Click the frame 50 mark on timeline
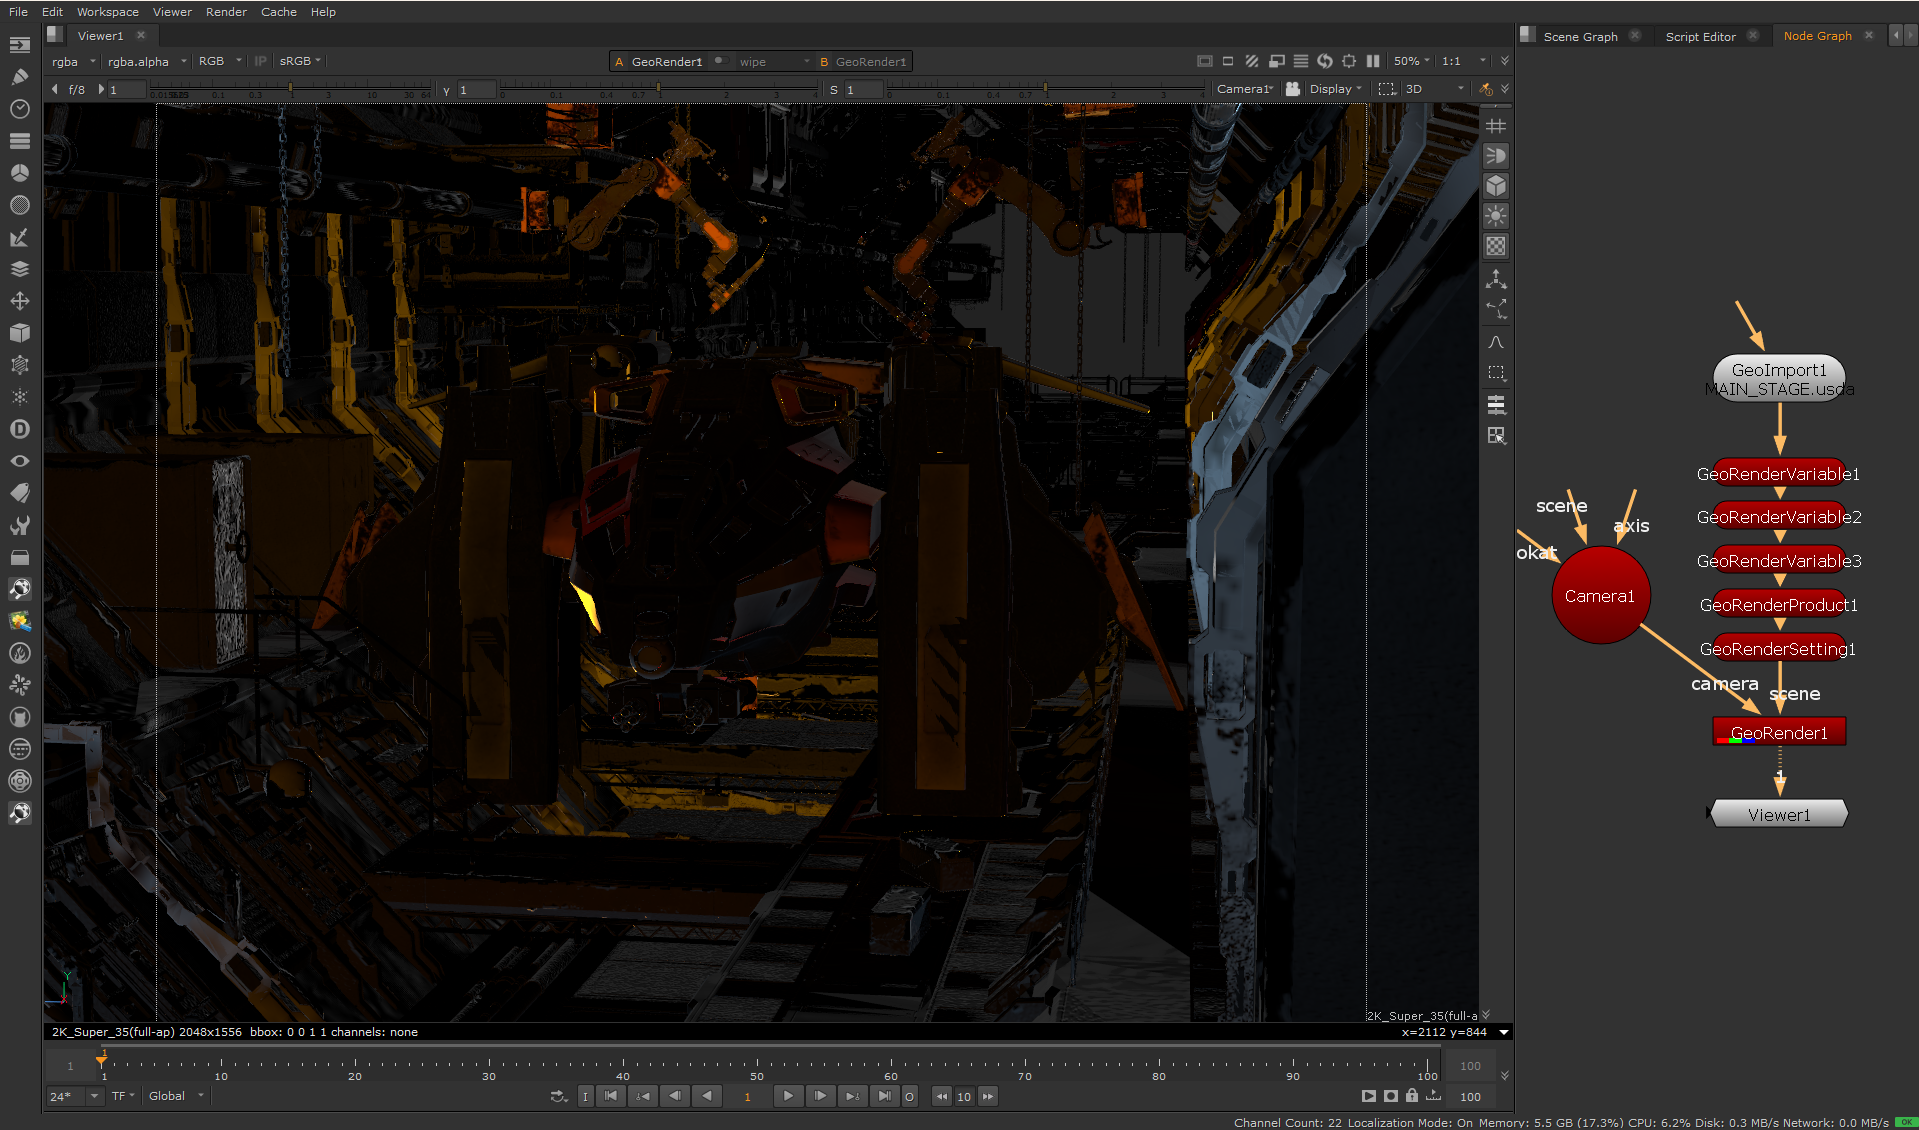The width and height of the screenshot is (1919, 1130). 757,1069
